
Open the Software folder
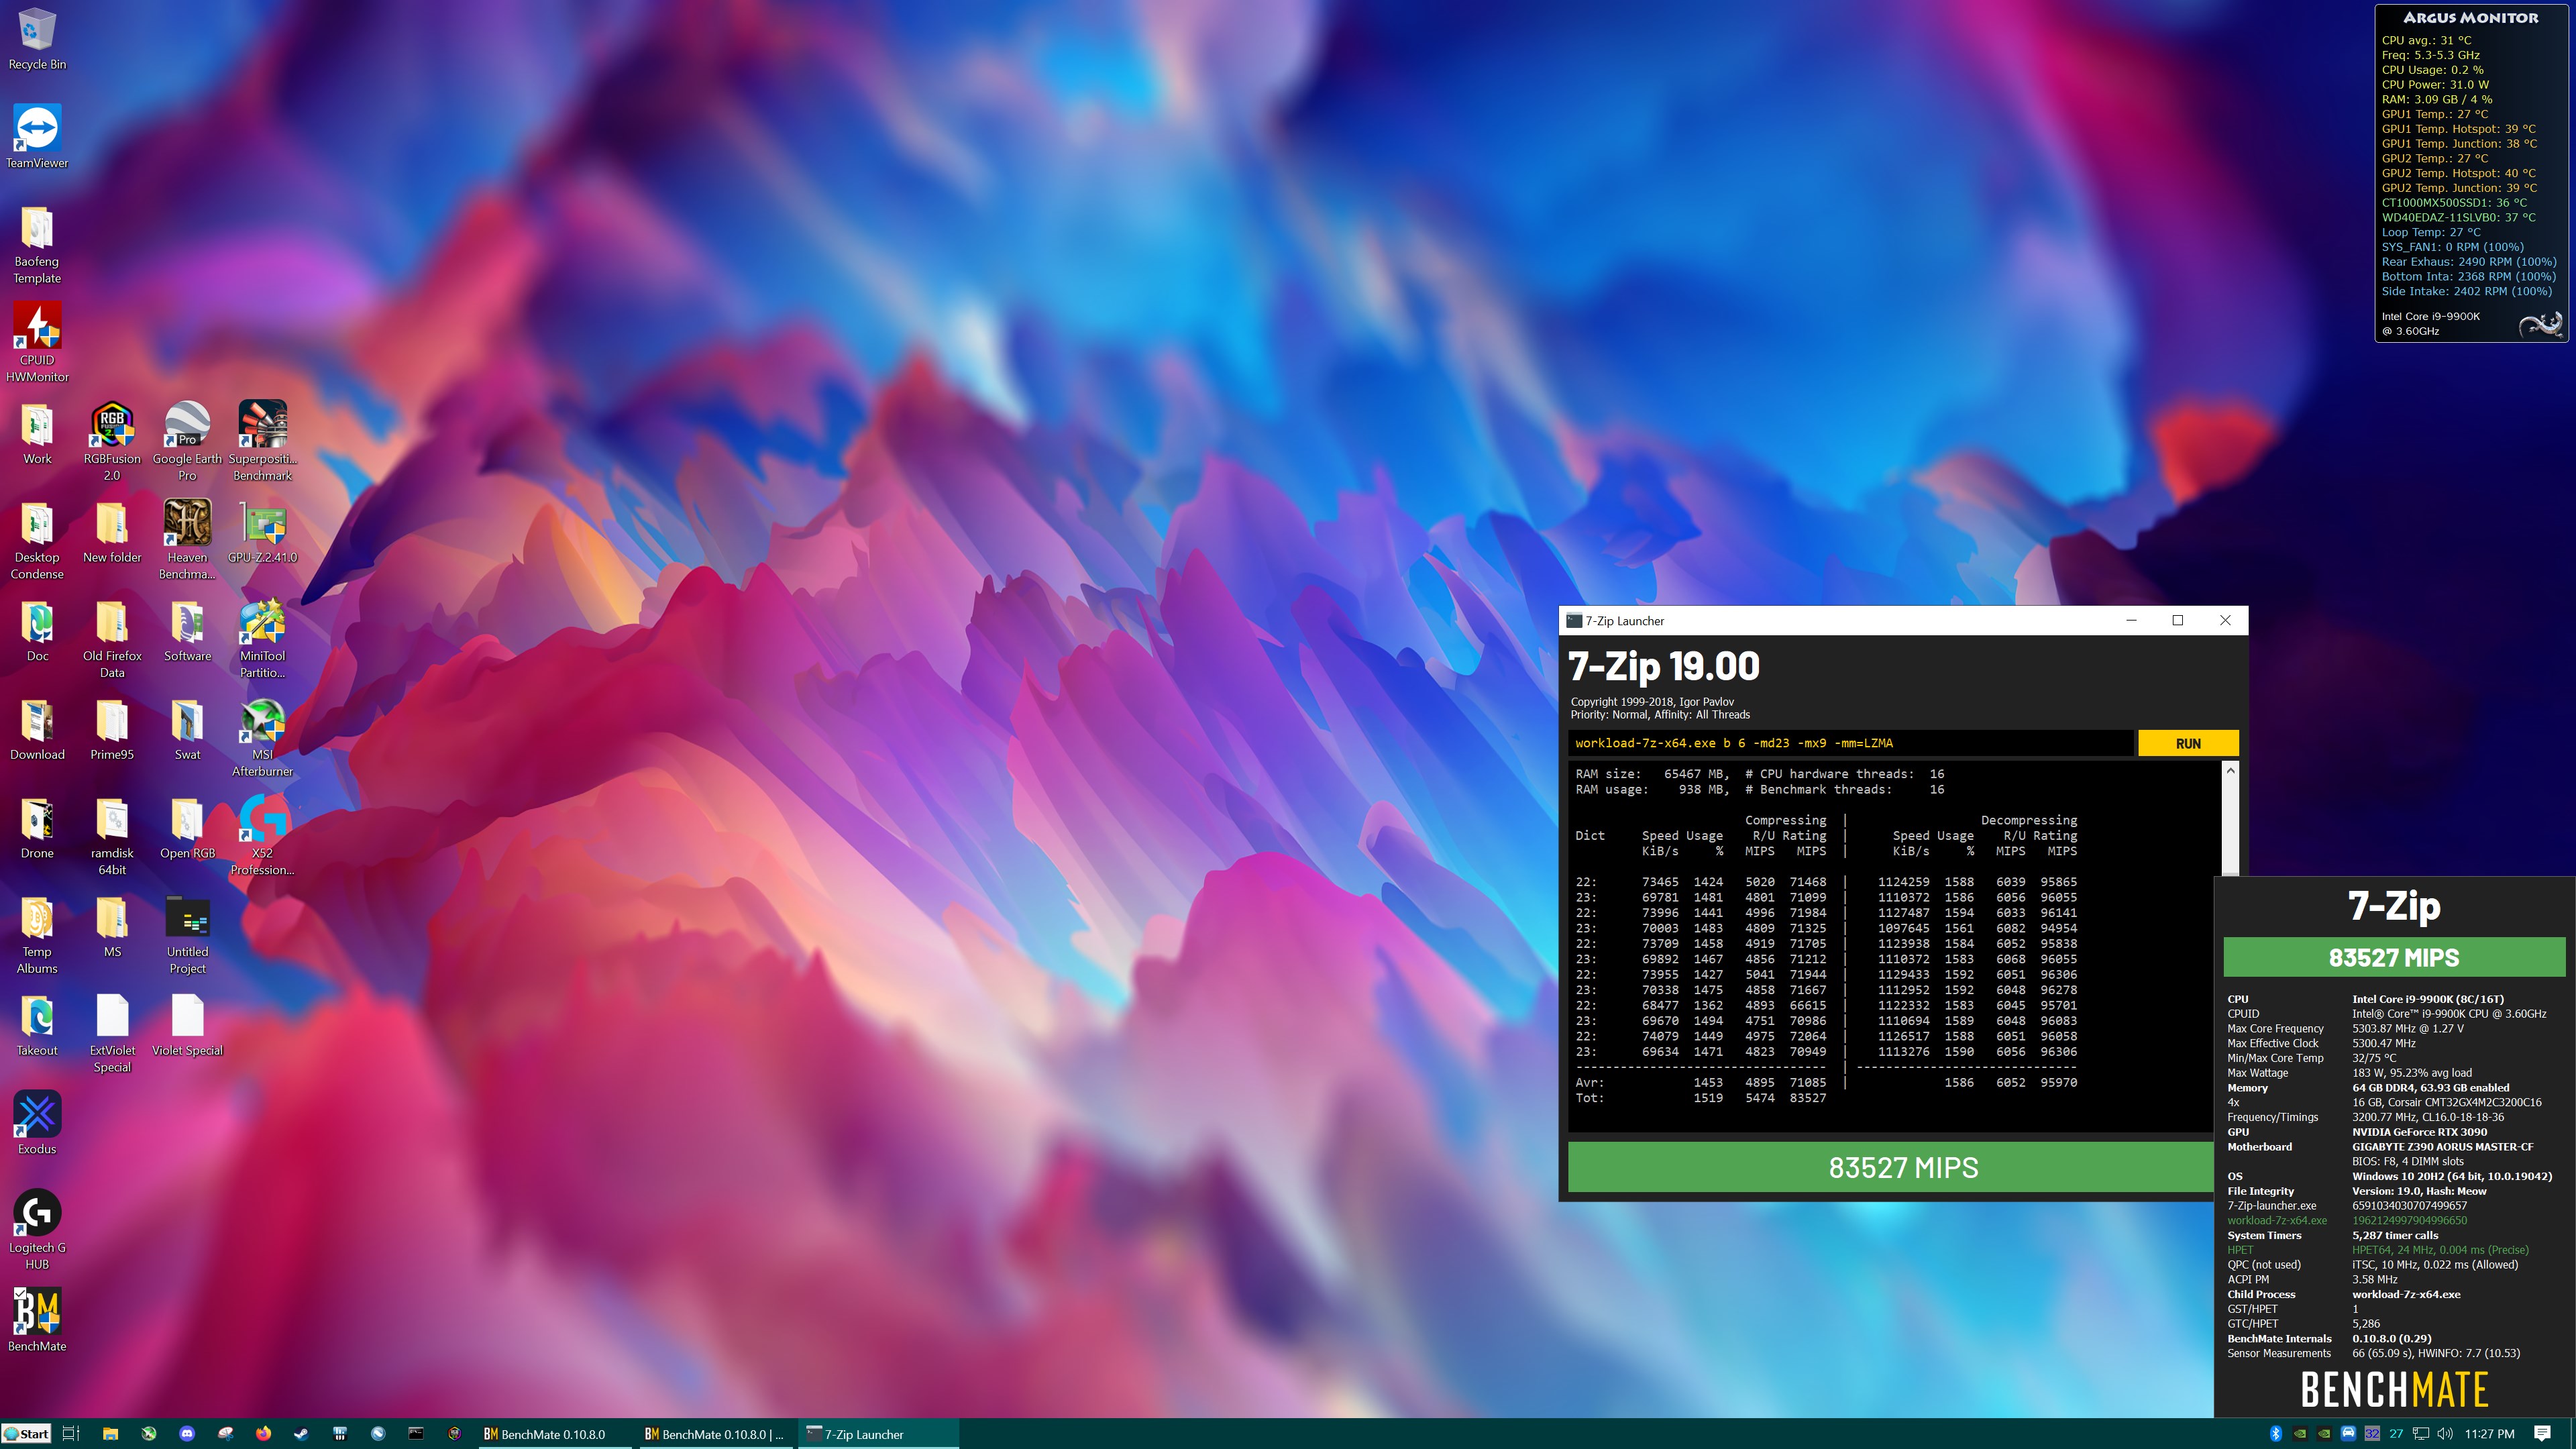pyautogui.click(x=187, y=631)
